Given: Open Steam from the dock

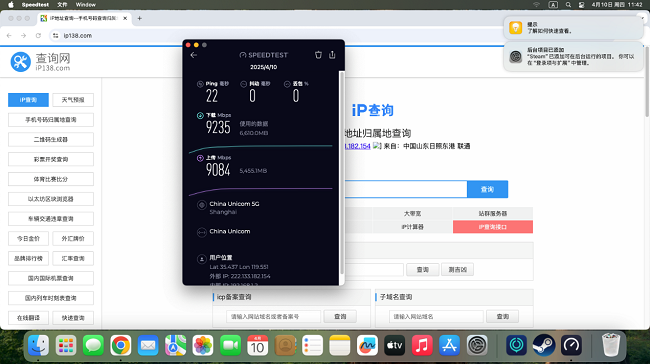Looking at the screenshot, I should tap(543, 345).
